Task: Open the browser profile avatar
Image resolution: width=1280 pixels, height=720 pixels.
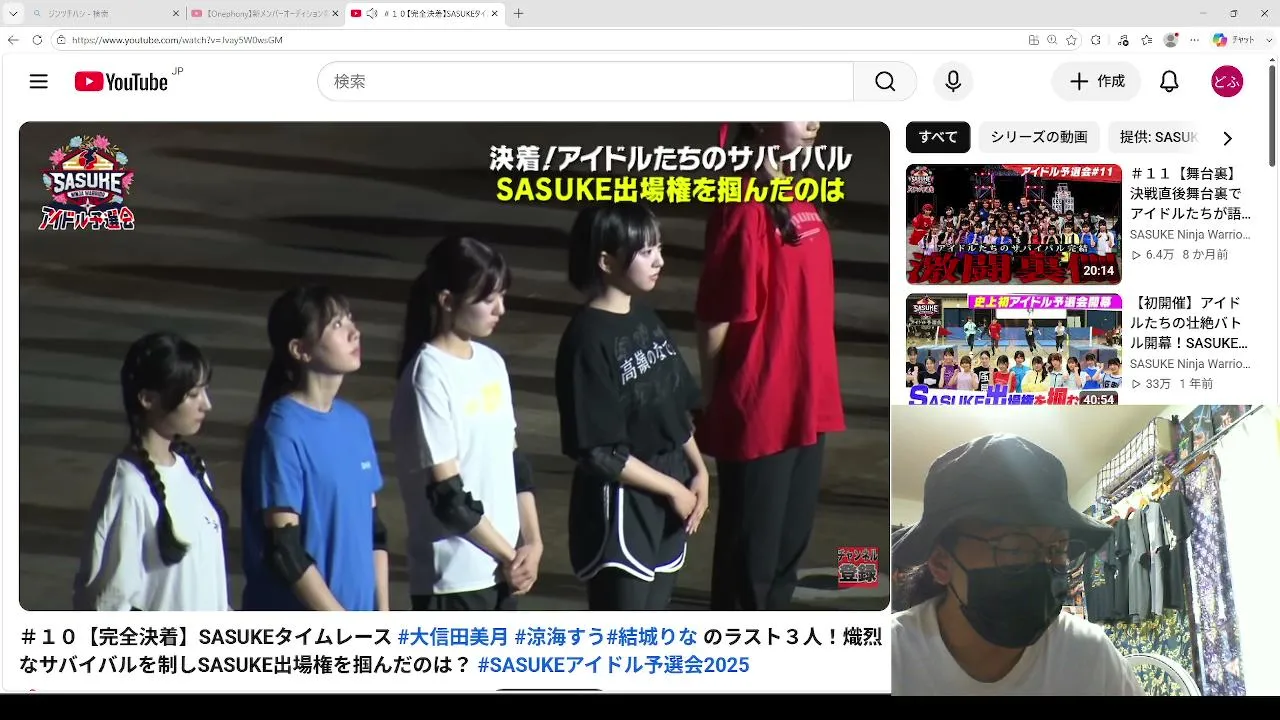Action: pyautogui.click(x=1171, y=40)
